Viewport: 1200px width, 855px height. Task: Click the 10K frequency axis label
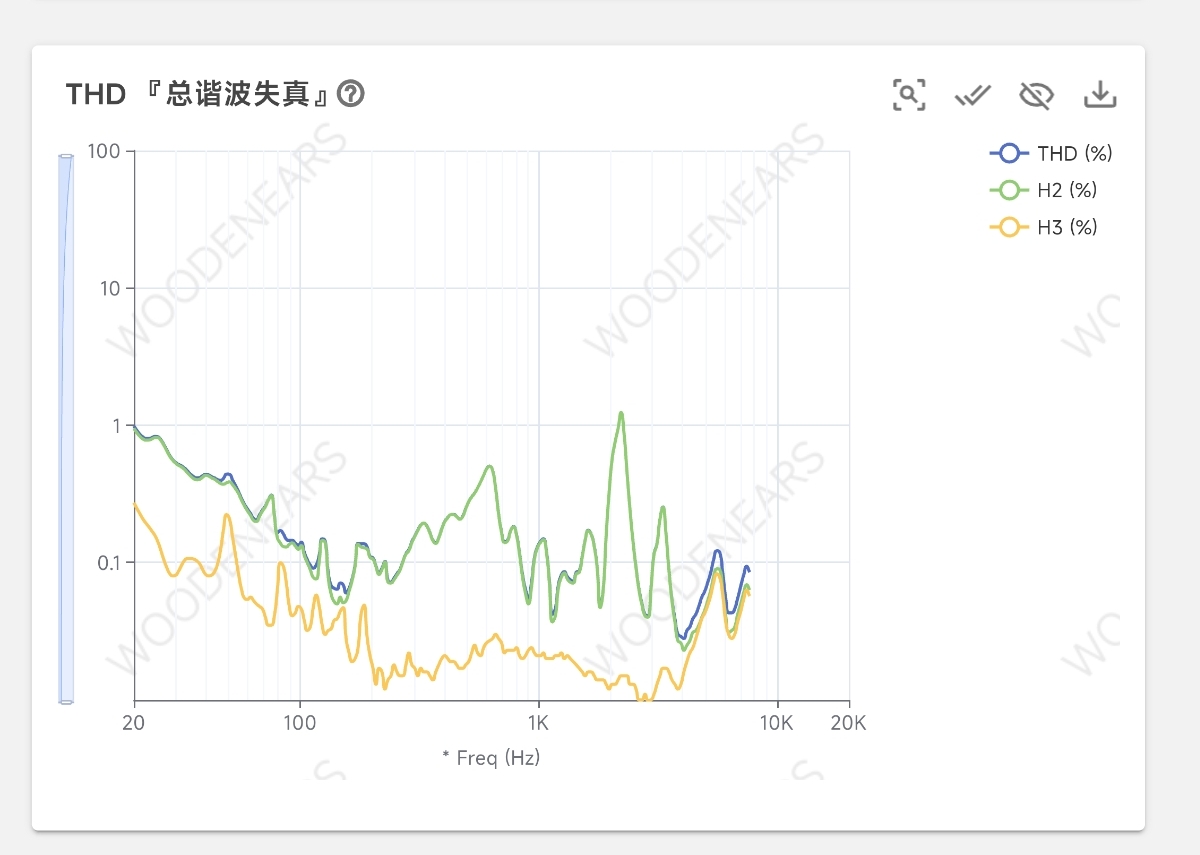click(776, 723)
